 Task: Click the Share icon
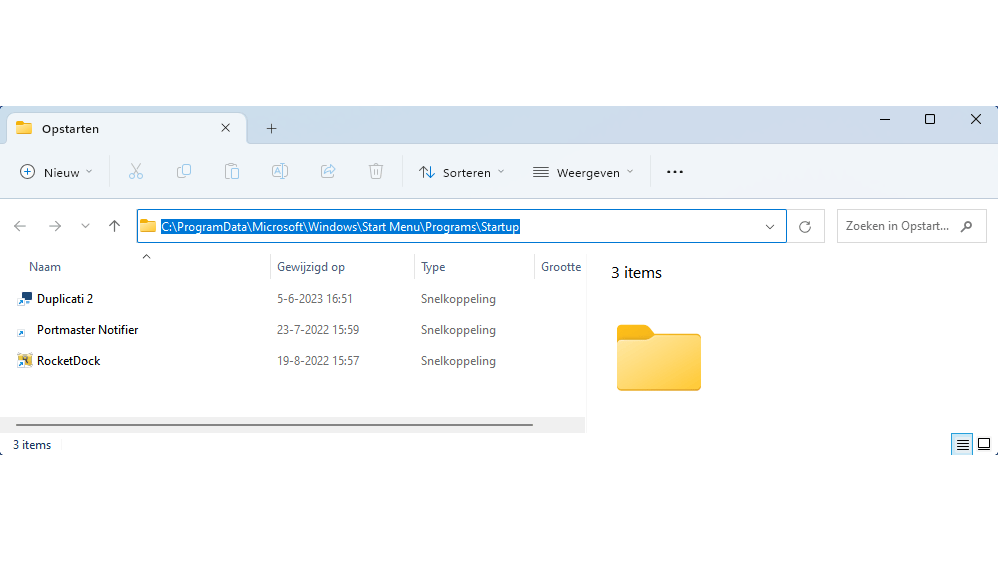tap(328, 171)
